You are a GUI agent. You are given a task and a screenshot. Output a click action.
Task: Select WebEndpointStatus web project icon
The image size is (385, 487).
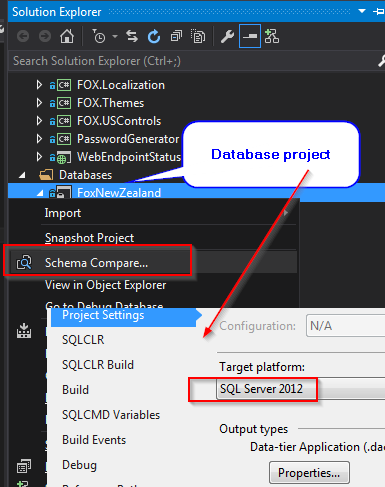(64, 157)
